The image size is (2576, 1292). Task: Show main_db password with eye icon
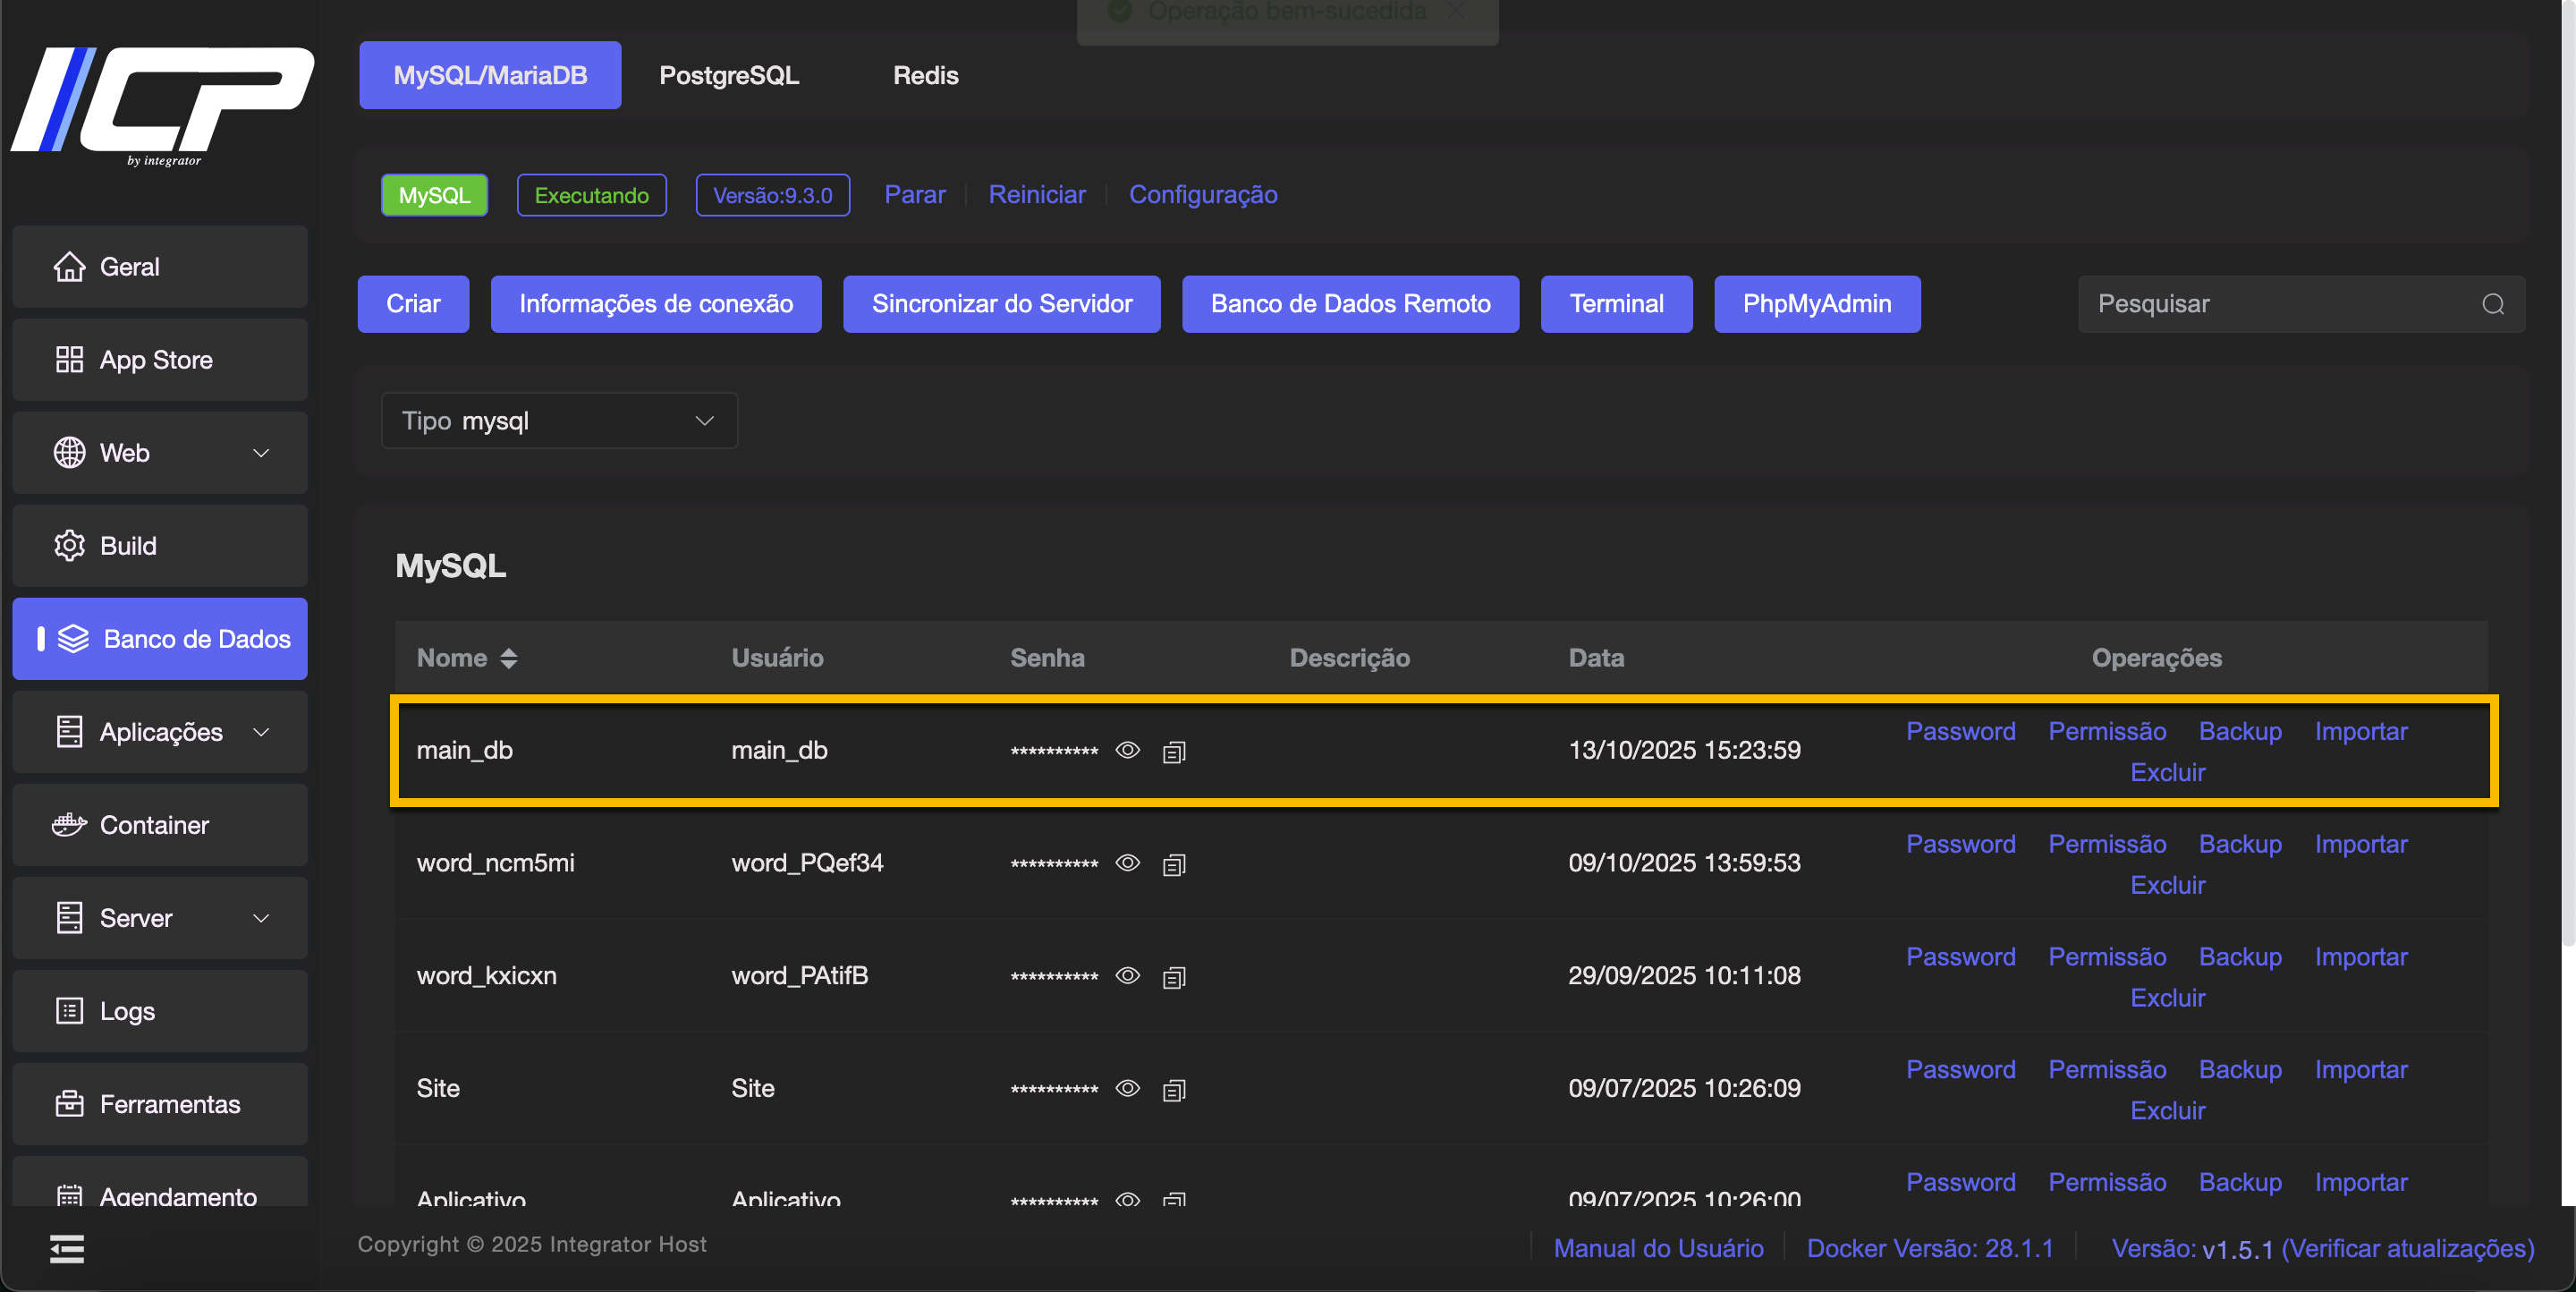[1128, 750]
